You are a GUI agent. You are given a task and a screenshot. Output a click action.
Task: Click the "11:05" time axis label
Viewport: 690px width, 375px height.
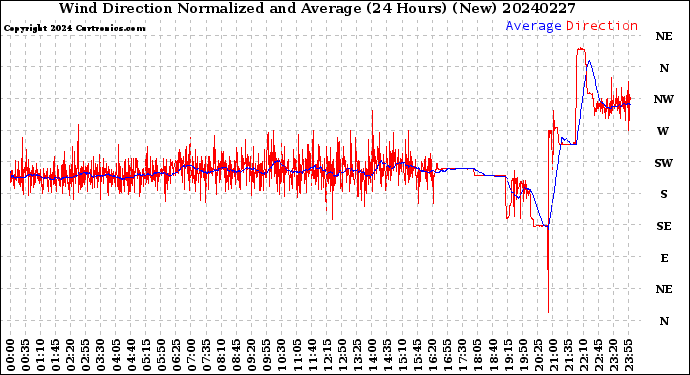click(x=297, y=355)
